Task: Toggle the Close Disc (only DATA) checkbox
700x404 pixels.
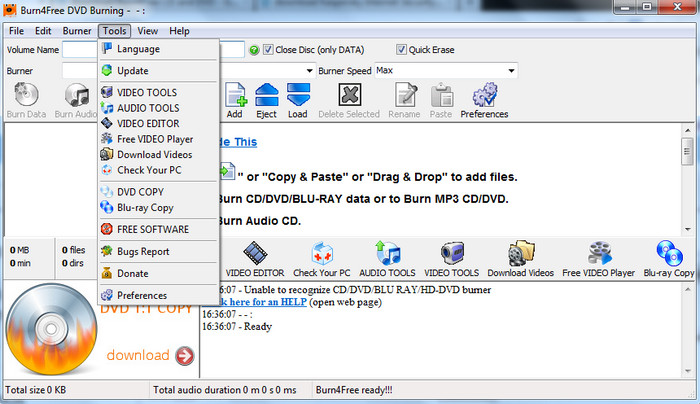Action: pyautogui.click(x=268, y=50)
